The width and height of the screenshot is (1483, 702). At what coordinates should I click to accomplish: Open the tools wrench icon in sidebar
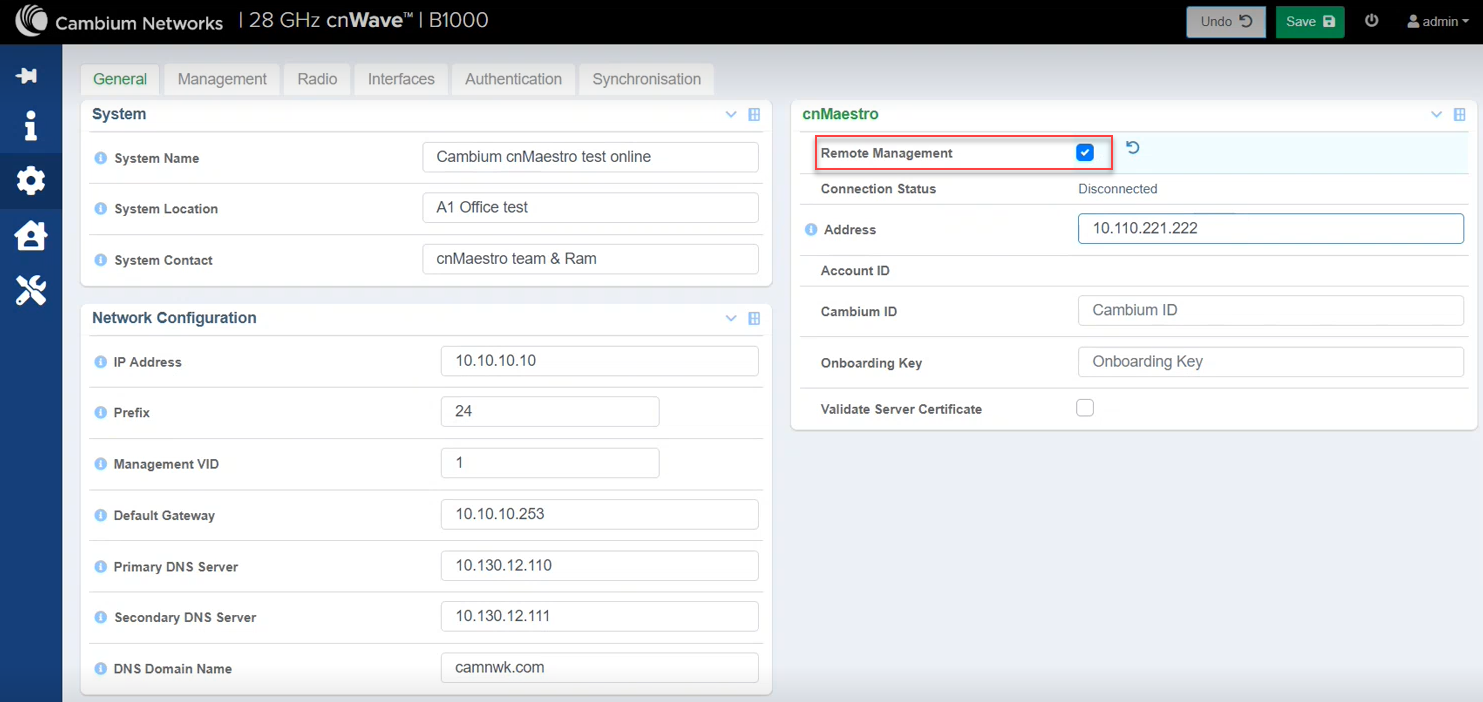(x=31, y=290)
